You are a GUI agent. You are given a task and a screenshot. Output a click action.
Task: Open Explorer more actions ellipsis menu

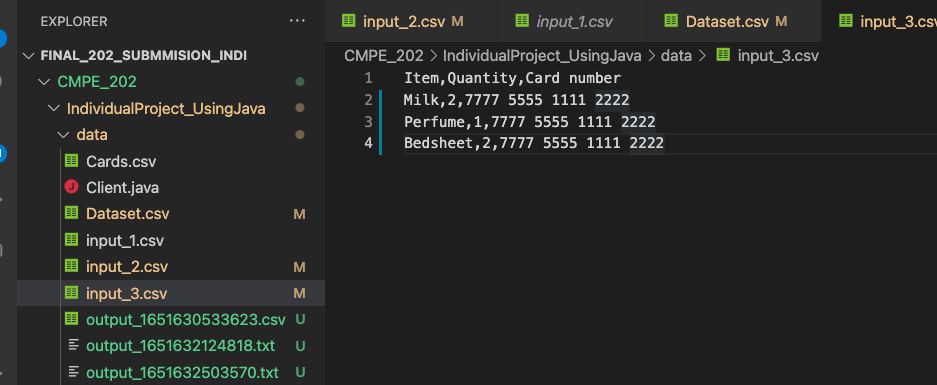tap(297, 22)
